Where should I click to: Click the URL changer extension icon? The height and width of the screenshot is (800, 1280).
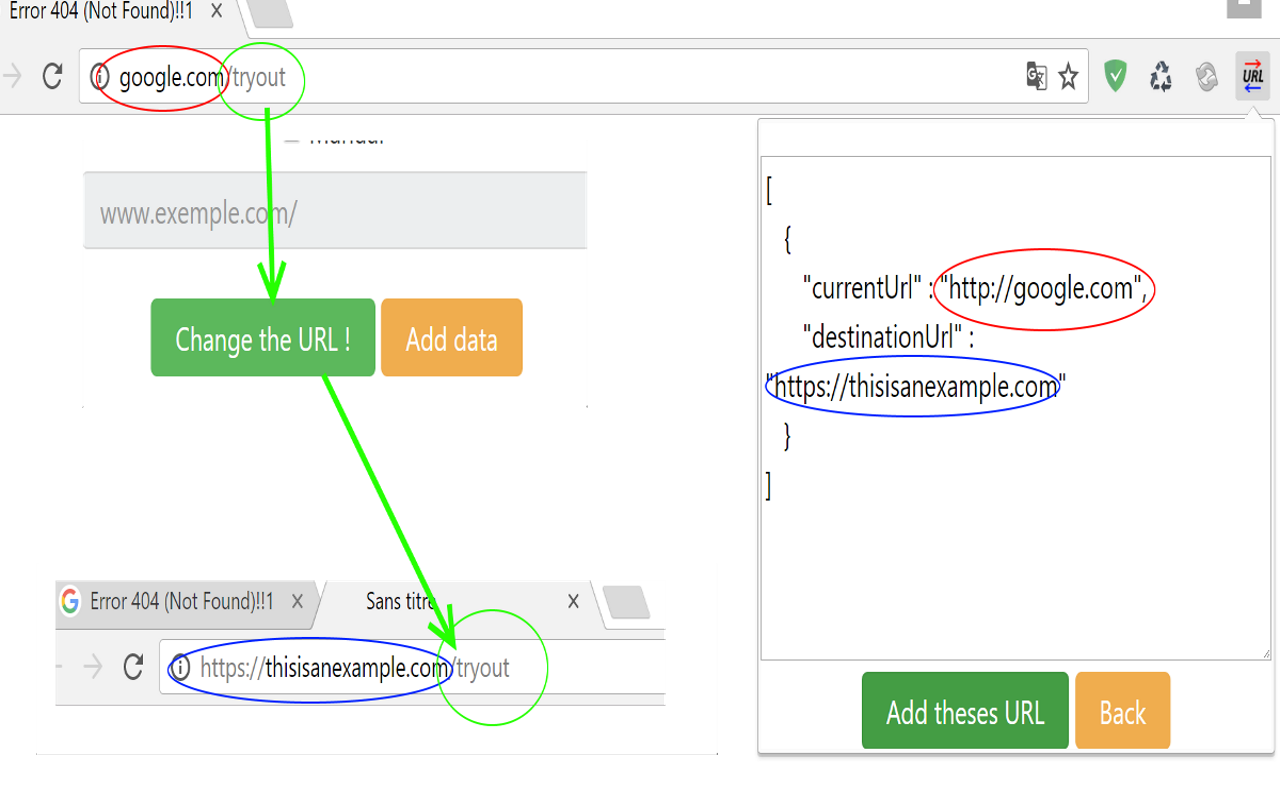[x=1252, y=76]
